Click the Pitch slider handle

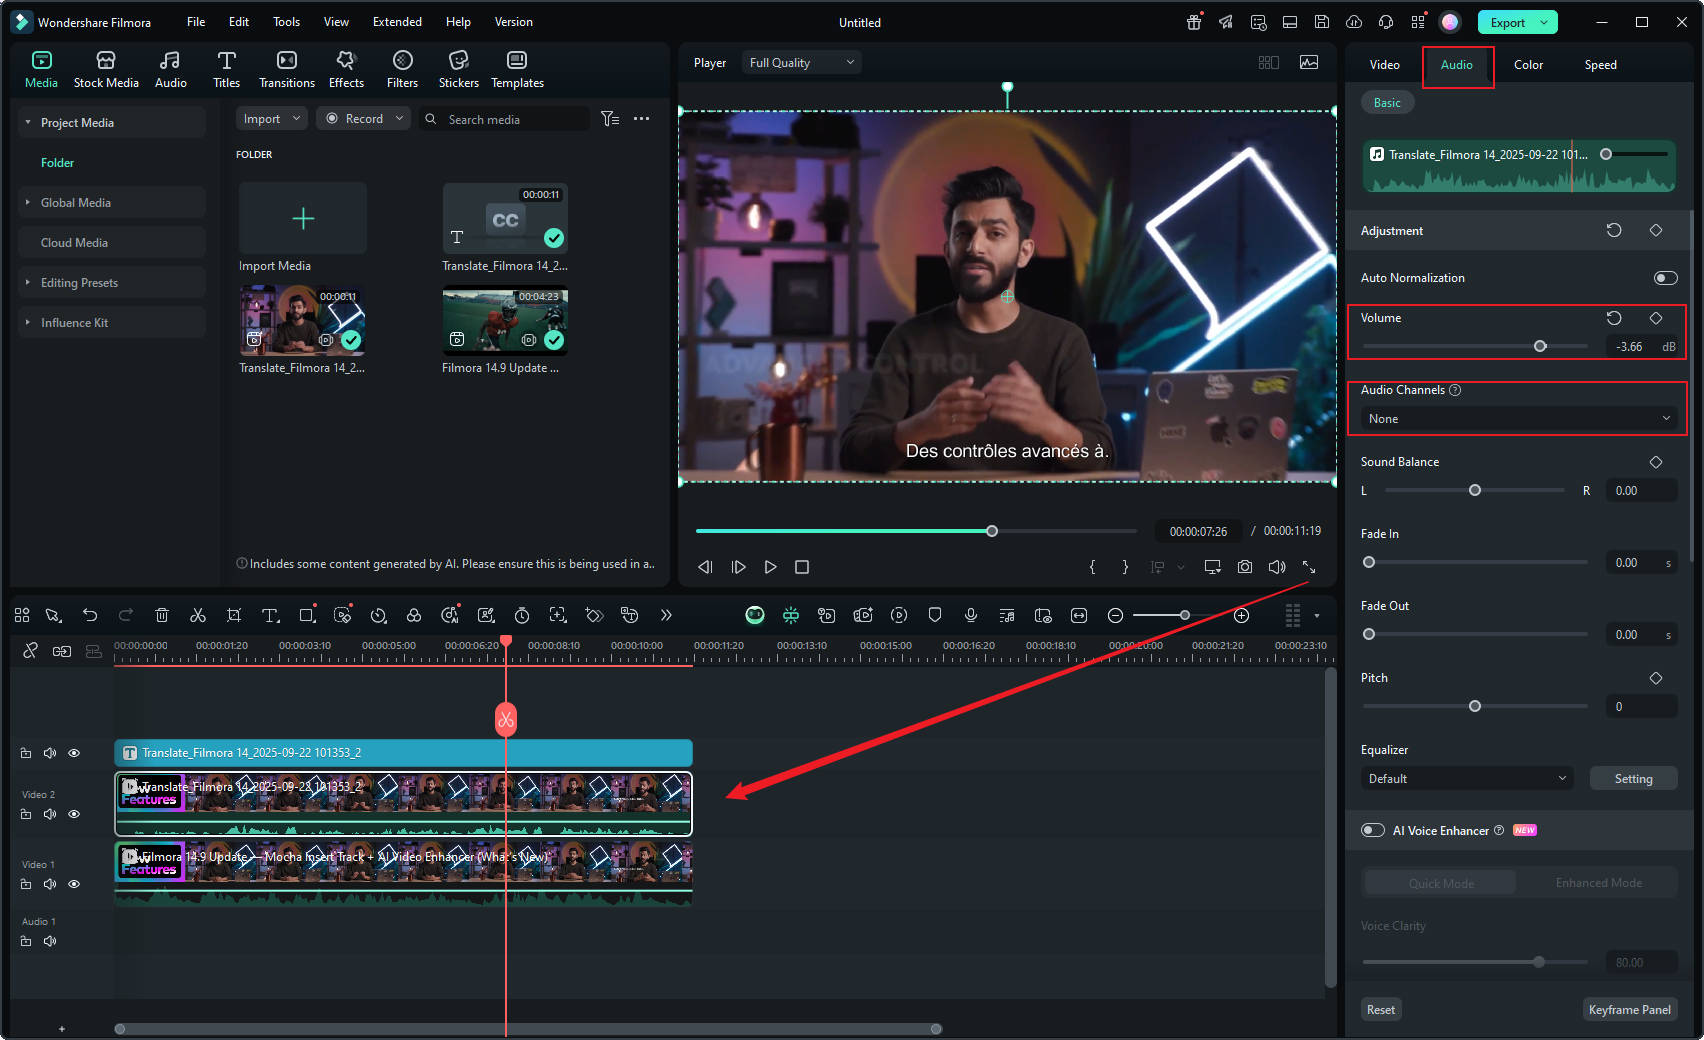pyautogui.click(x=1474, y=706)
